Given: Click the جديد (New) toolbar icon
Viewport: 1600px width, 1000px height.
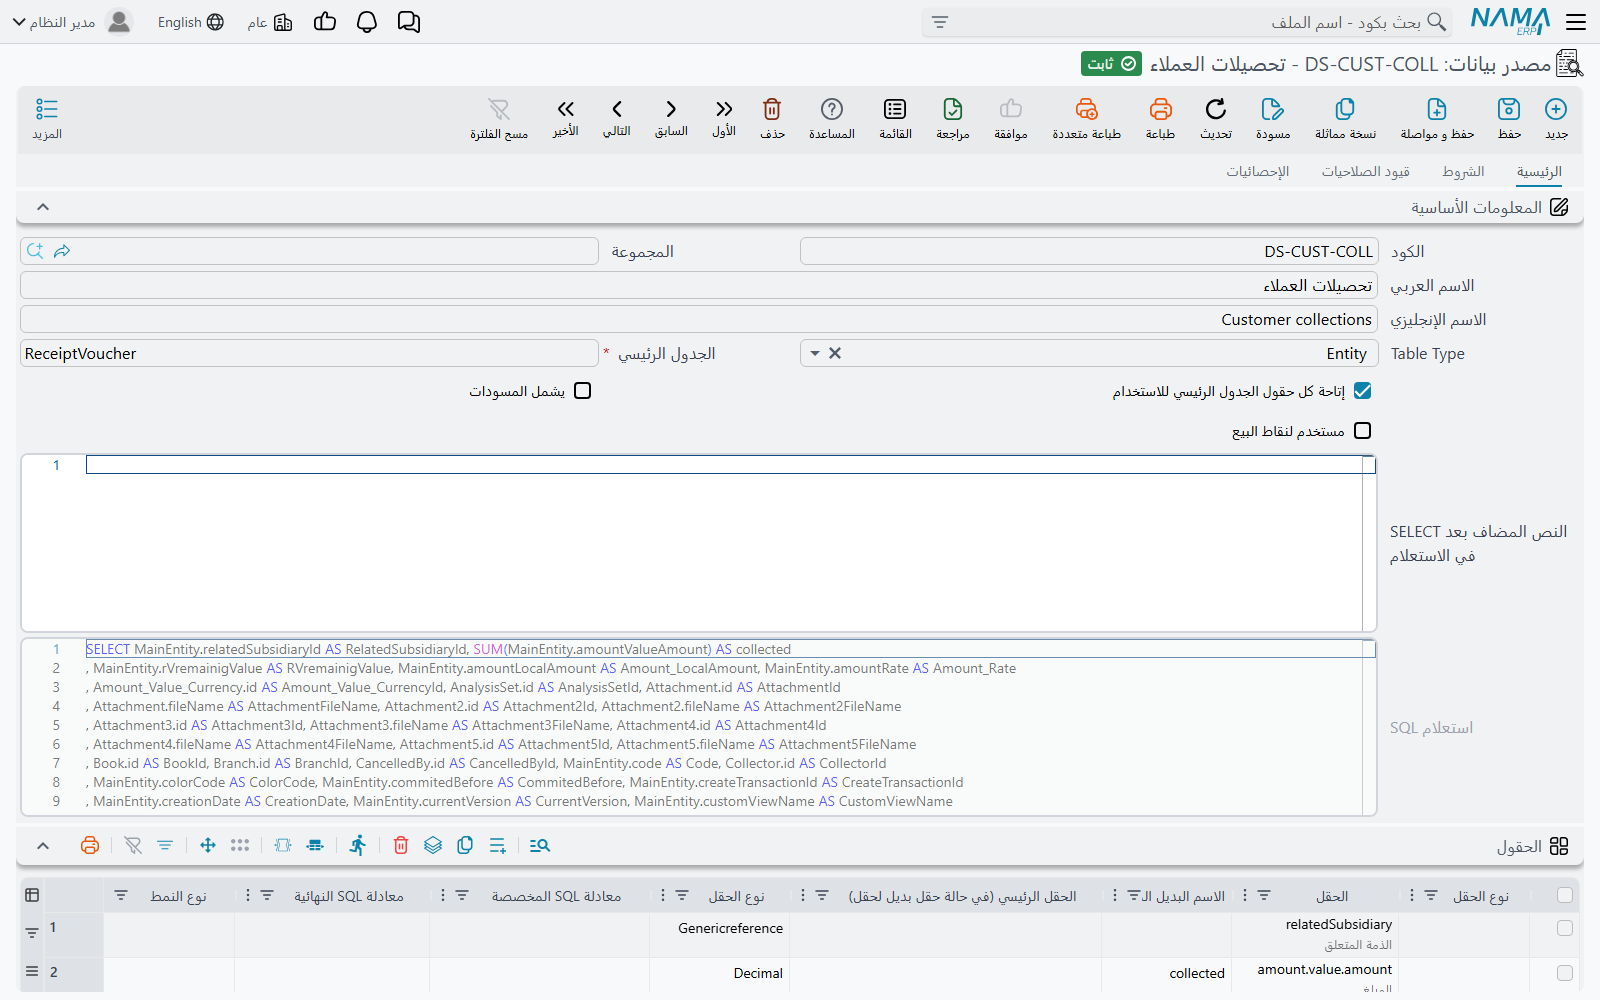Looking at the screenshot, I should pos(1556,109).
